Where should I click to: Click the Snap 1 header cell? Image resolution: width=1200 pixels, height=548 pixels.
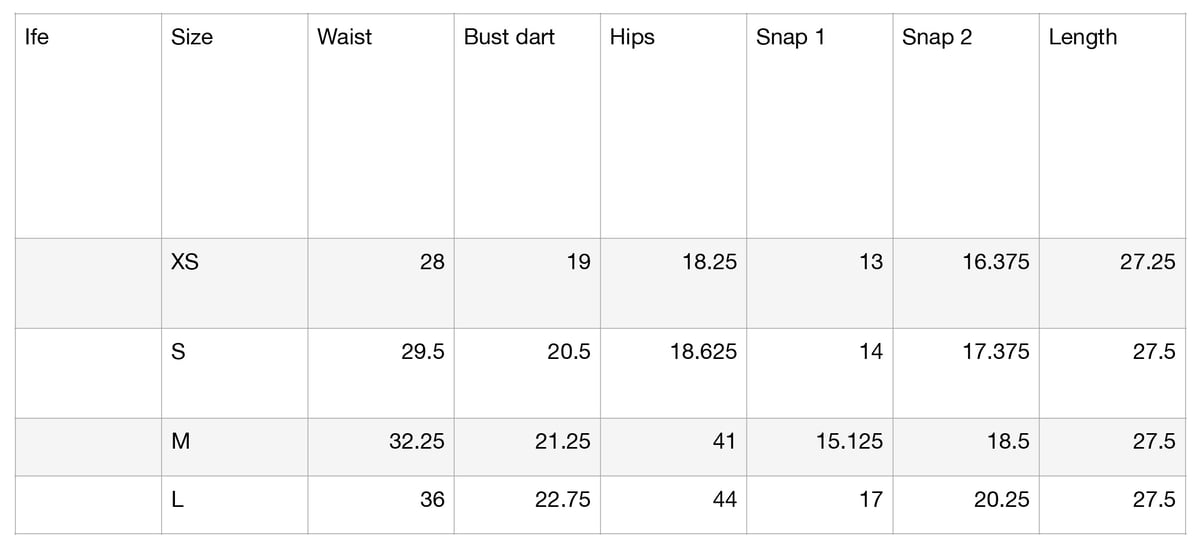[x=820, y=126]
